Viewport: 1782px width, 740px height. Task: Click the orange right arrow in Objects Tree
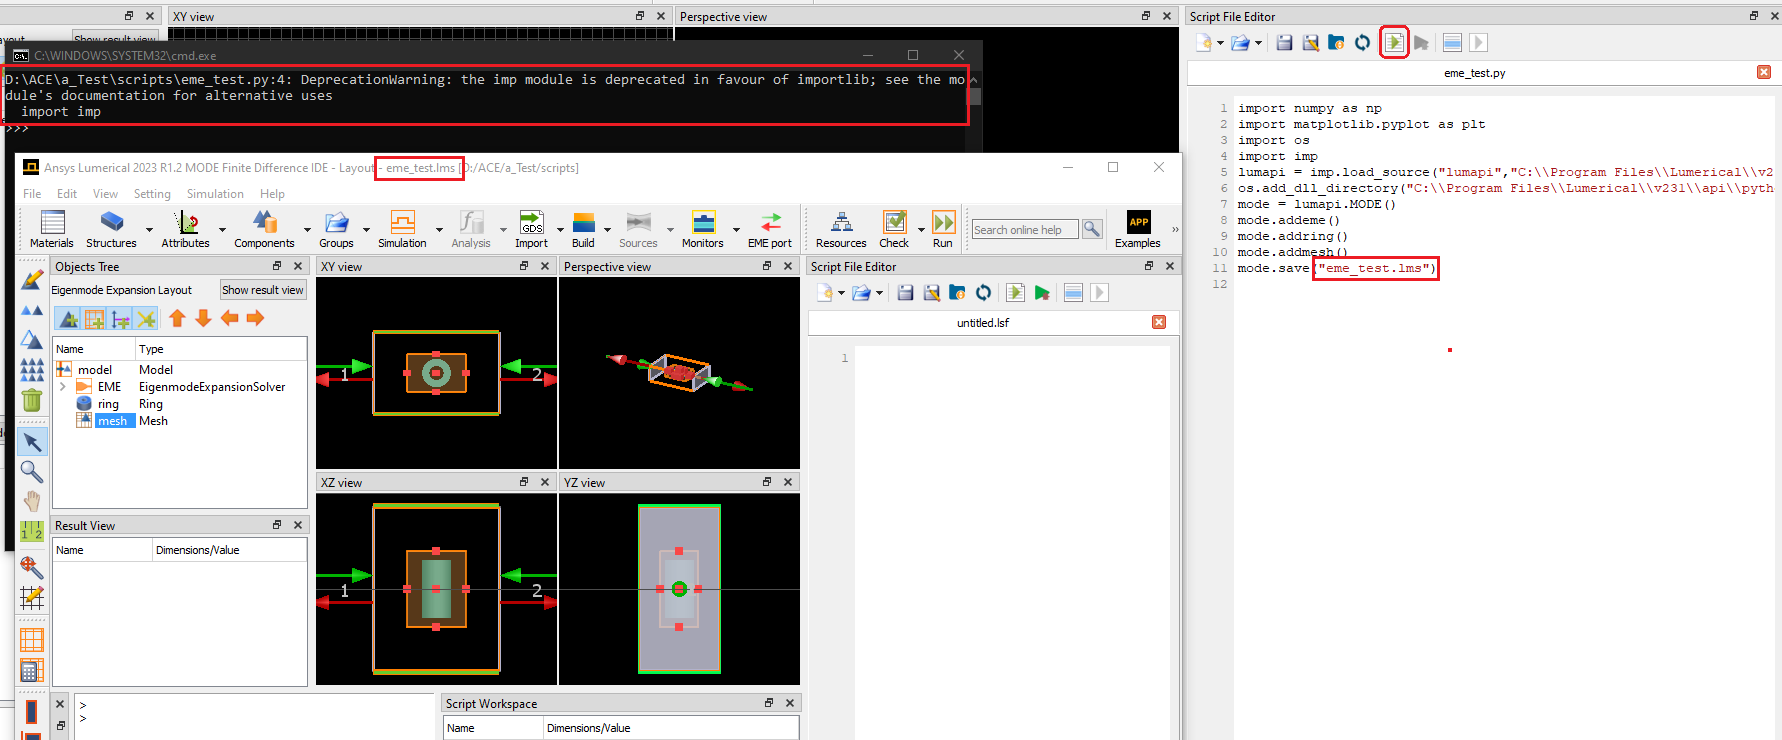tap(256, 318)
